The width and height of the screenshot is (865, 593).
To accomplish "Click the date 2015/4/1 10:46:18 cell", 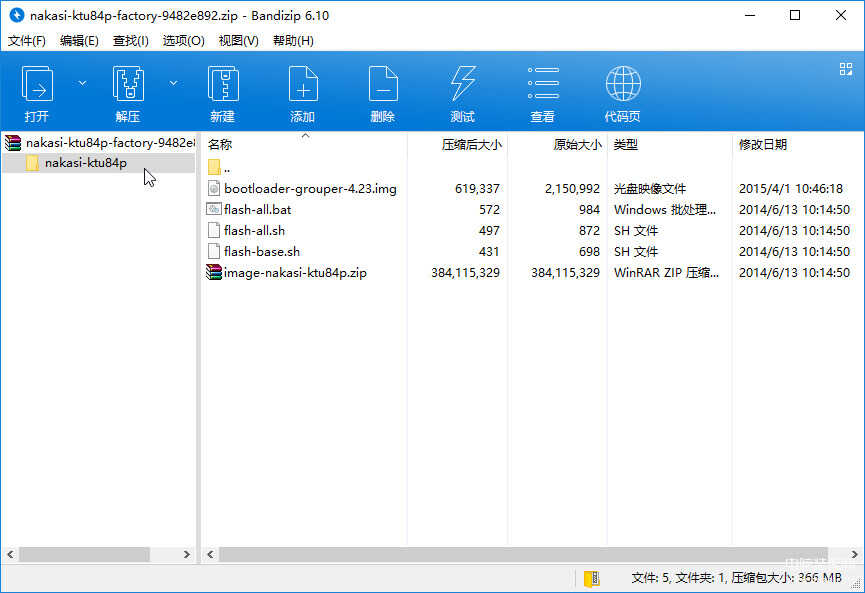I will pos(791,189).
